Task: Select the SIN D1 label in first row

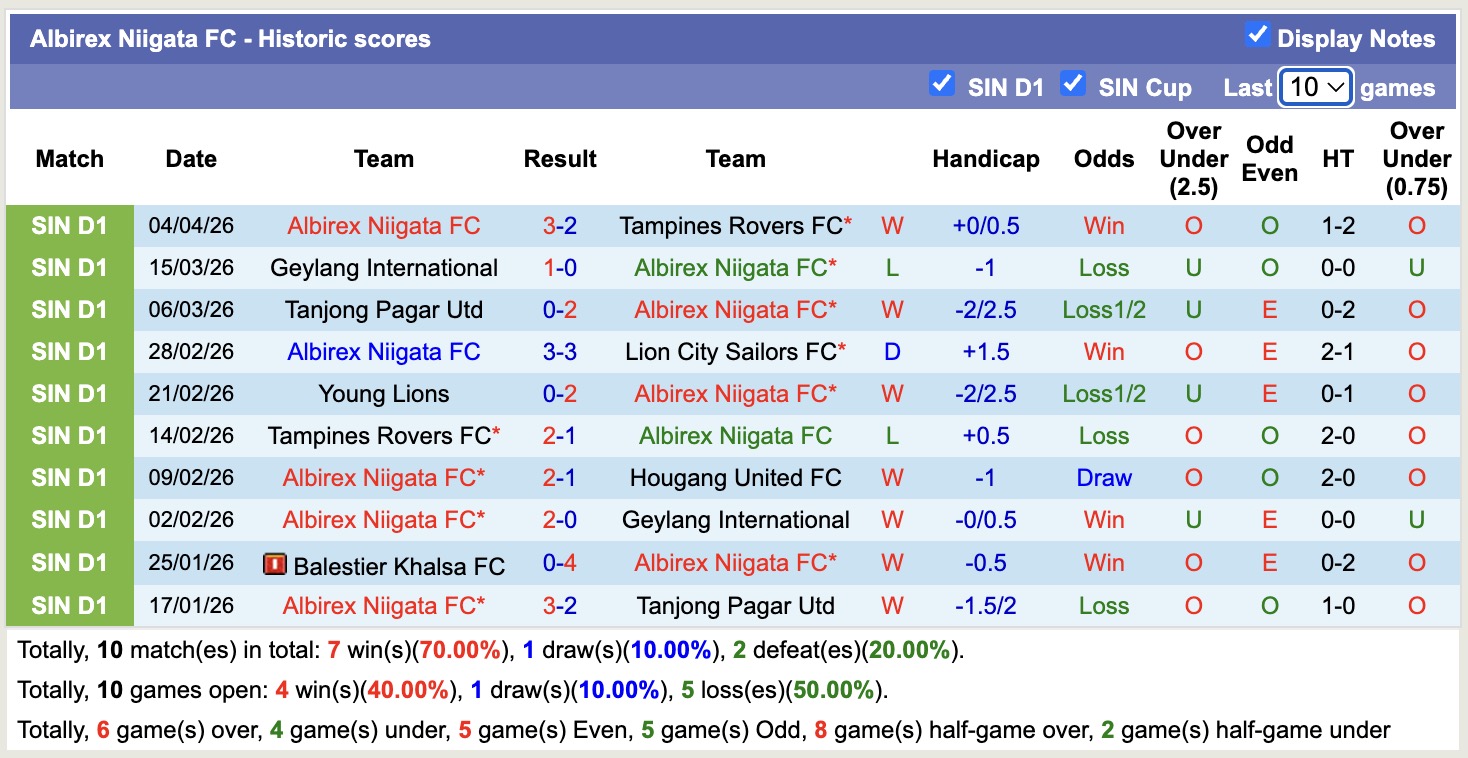Action: click(69, 226)
